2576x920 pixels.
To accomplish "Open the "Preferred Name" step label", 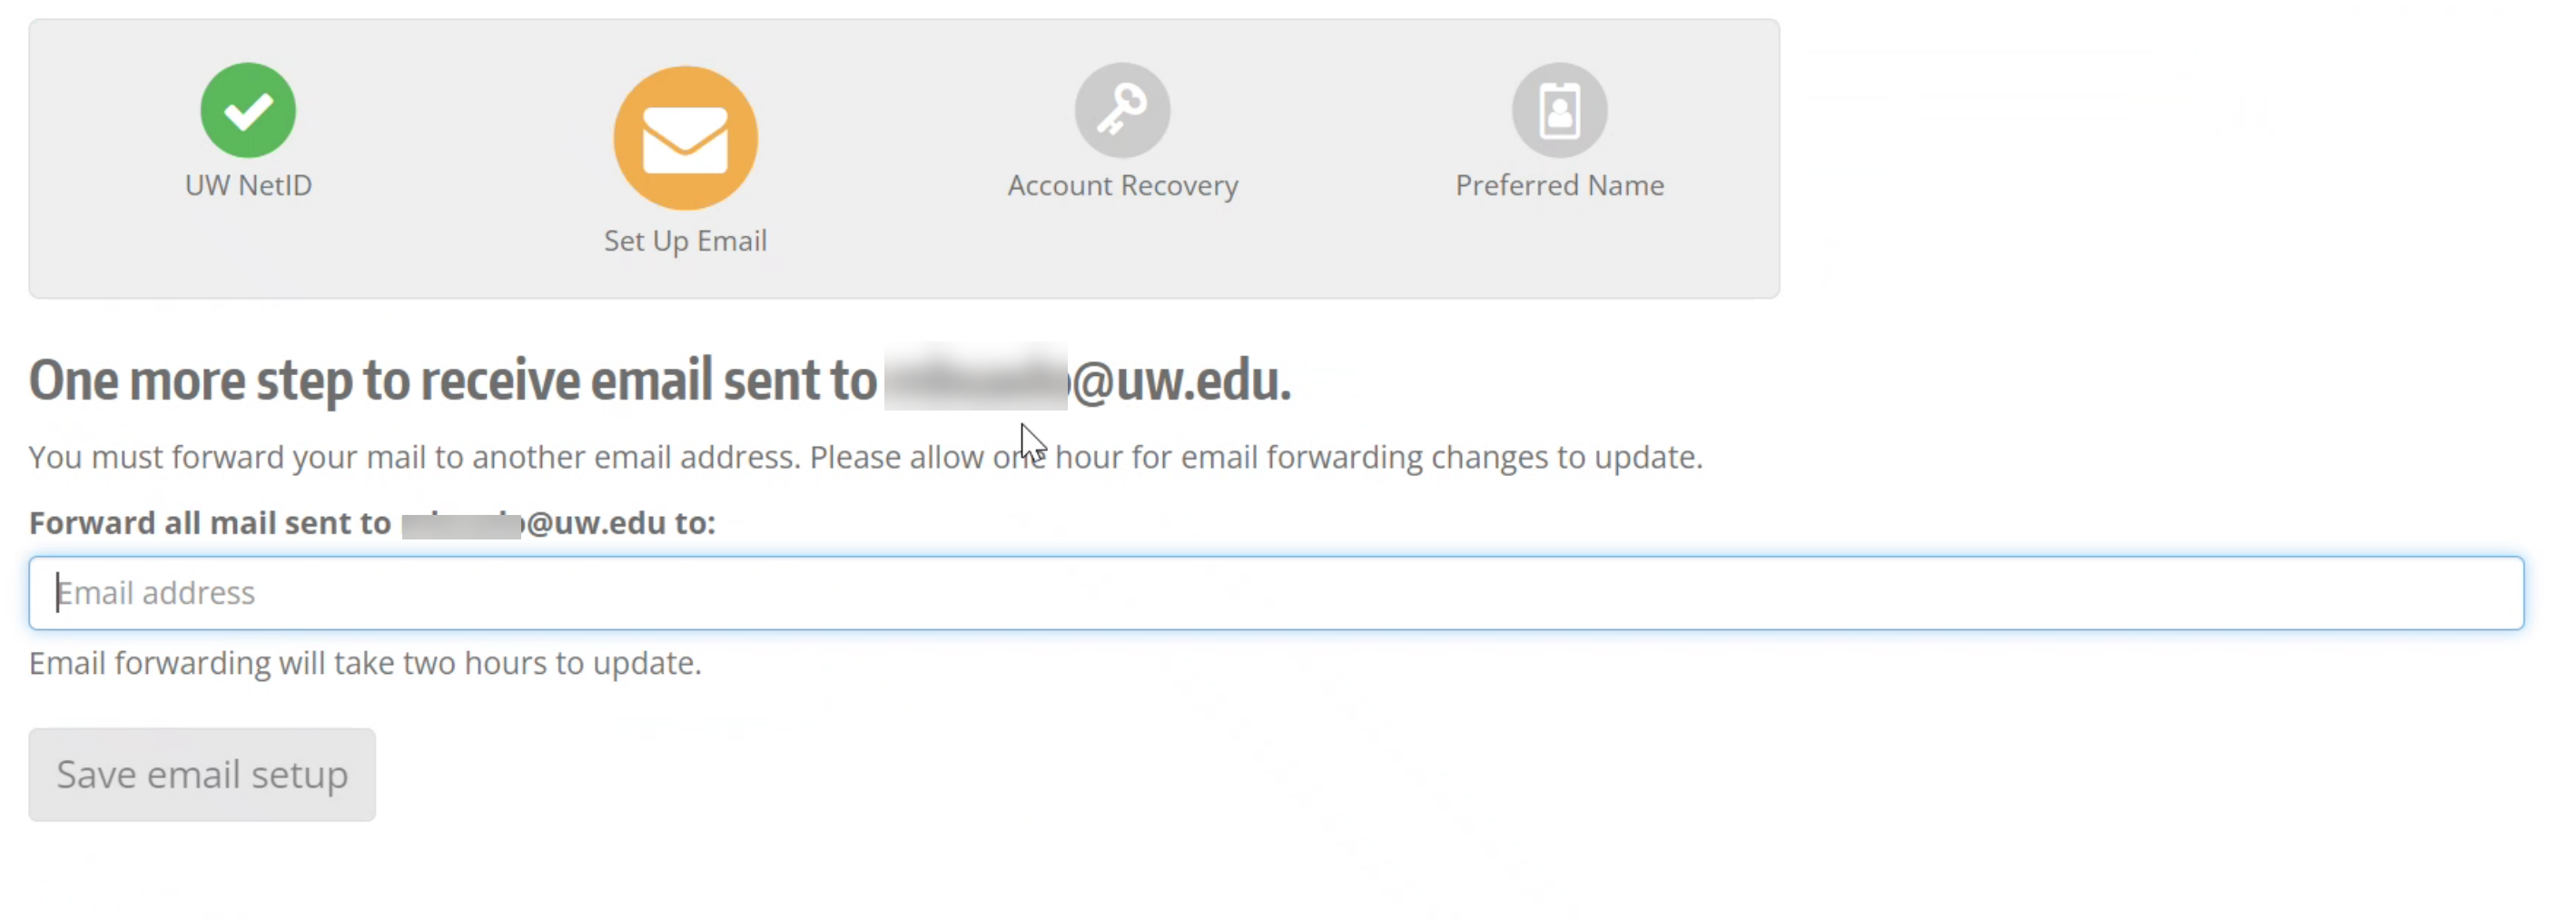I will coord(1559,186).
